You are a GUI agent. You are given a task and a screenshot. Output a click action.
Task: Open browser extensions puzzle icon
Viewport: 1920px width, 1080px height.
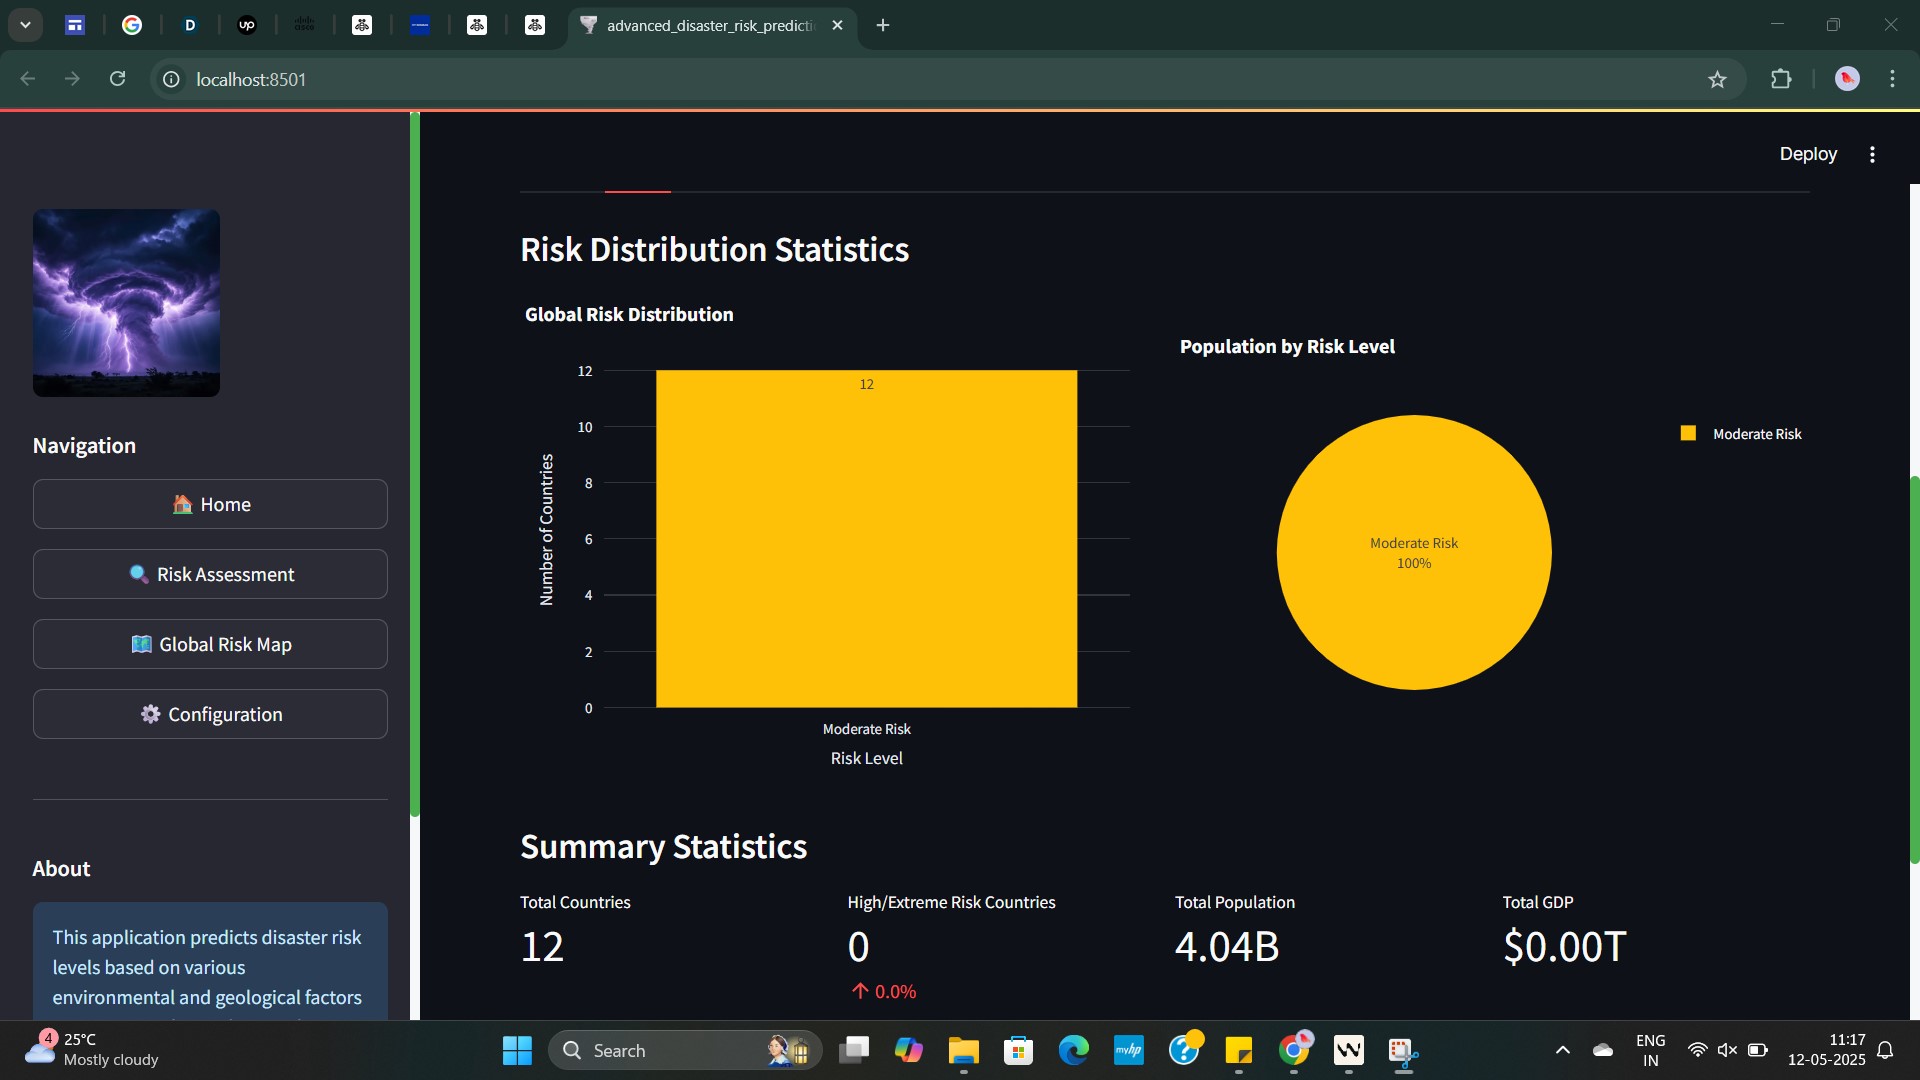1781,79
